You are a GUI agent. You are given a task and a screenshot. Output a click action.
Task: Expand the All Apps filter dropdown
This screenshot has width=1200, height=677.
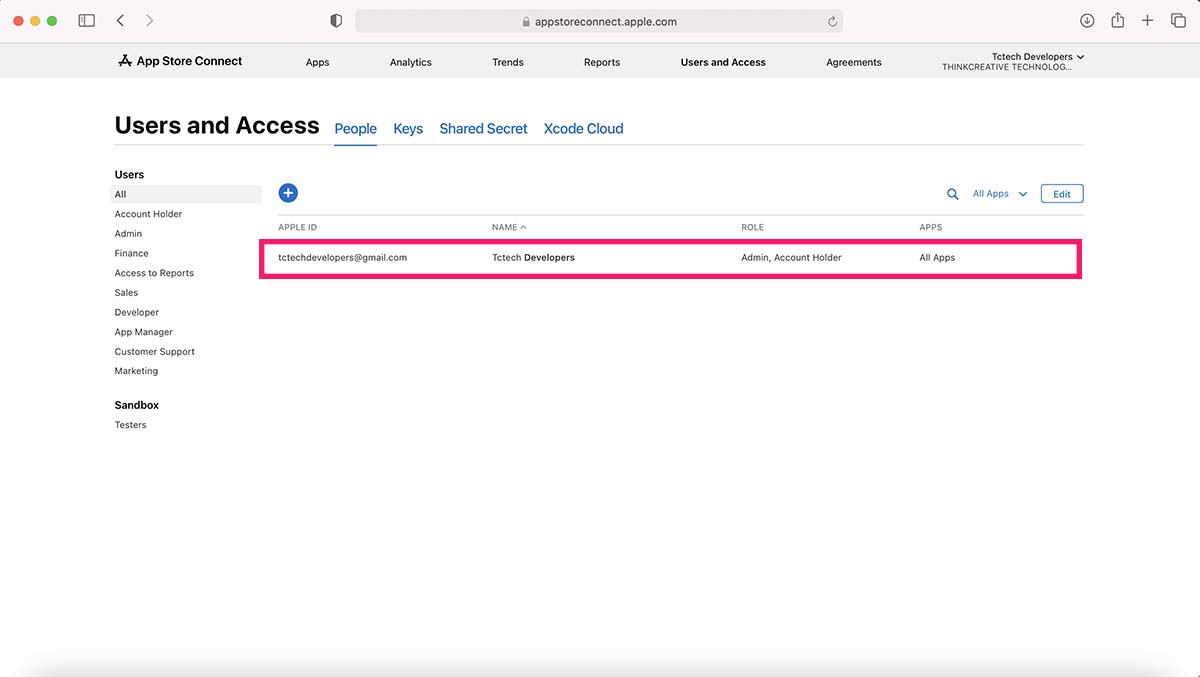coord(1000,194)
